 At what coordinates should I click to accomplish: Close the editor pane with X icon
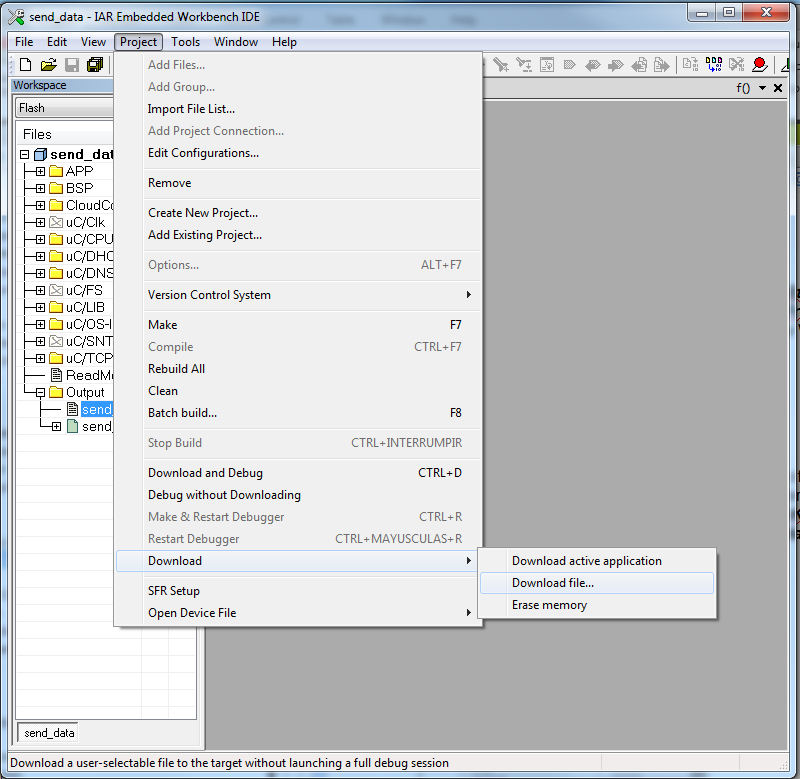pyautogui.click(x=778, y=88)
